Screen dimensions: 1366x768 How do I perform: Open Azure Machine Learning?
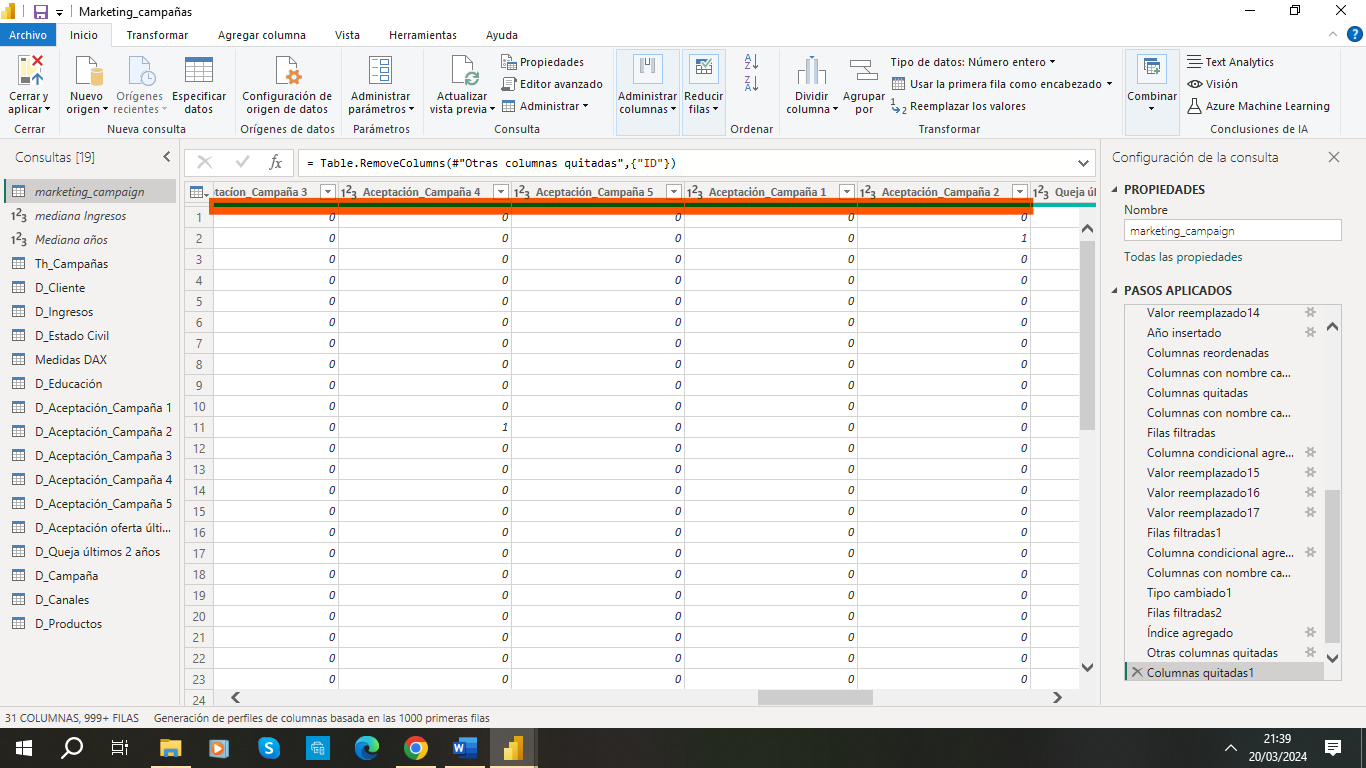coord(1258,106)
